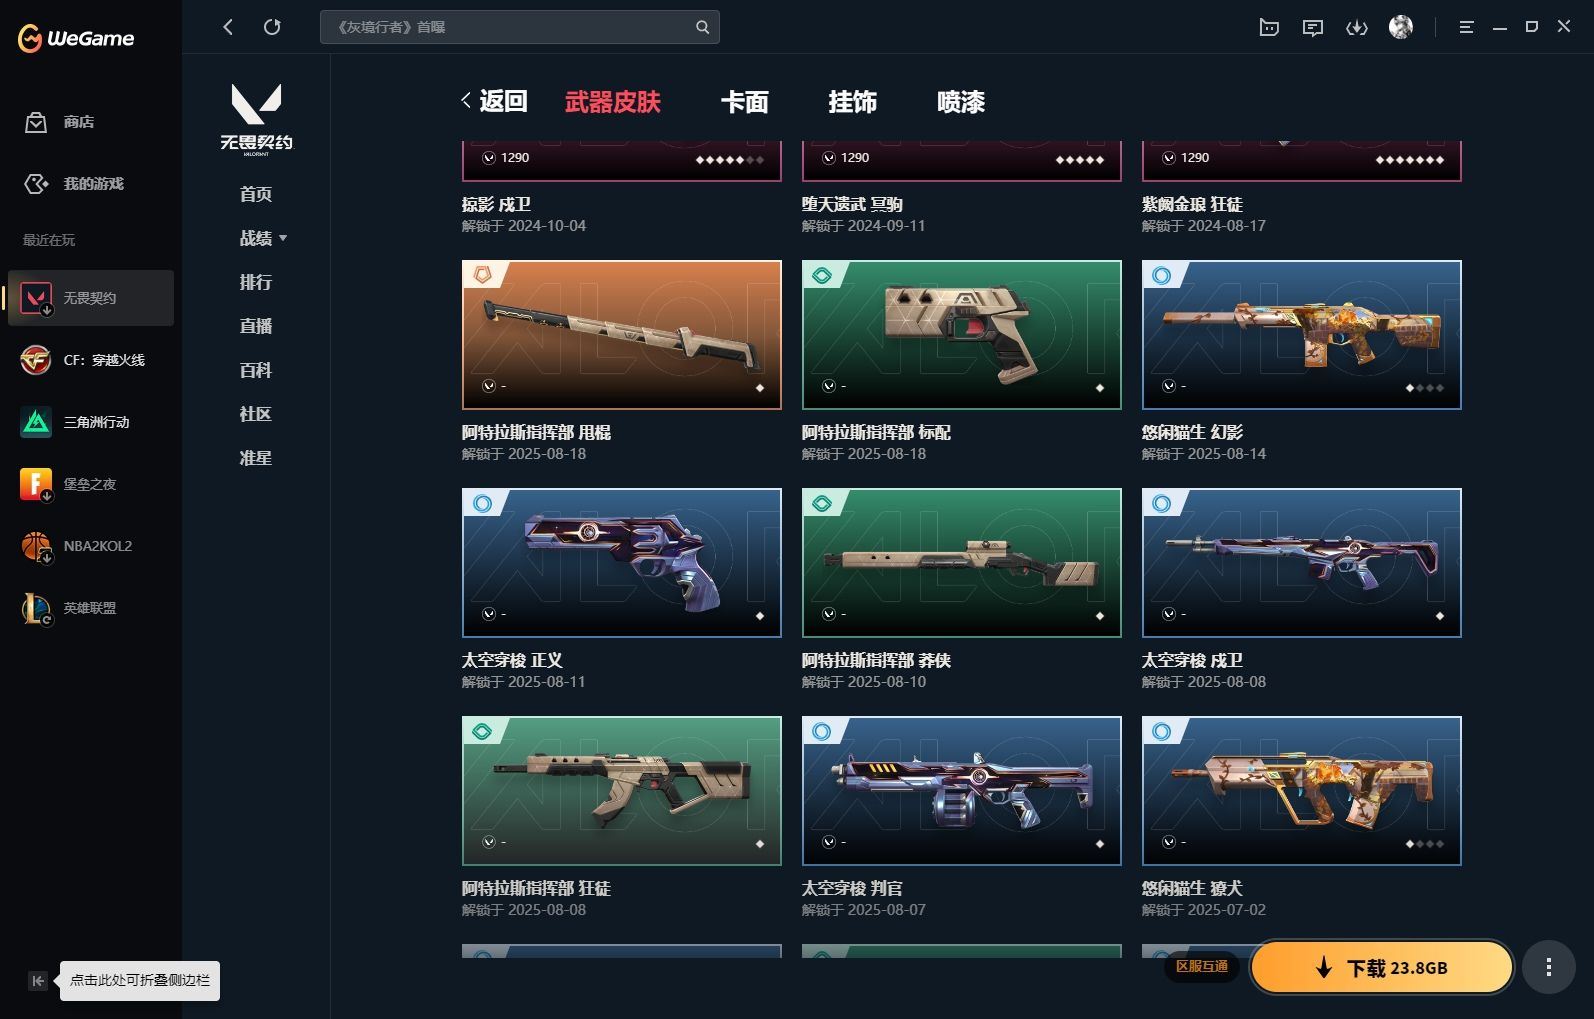Screen dimensions: 1594x1019
Task: Open the folder icon in top bar
Action: [x=1269, y=28]
